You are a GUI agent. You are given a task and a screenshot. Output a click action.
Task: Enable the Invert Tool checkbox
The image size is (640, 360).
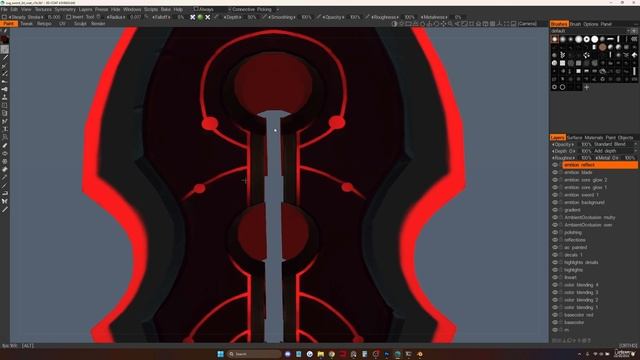(69, 17)
